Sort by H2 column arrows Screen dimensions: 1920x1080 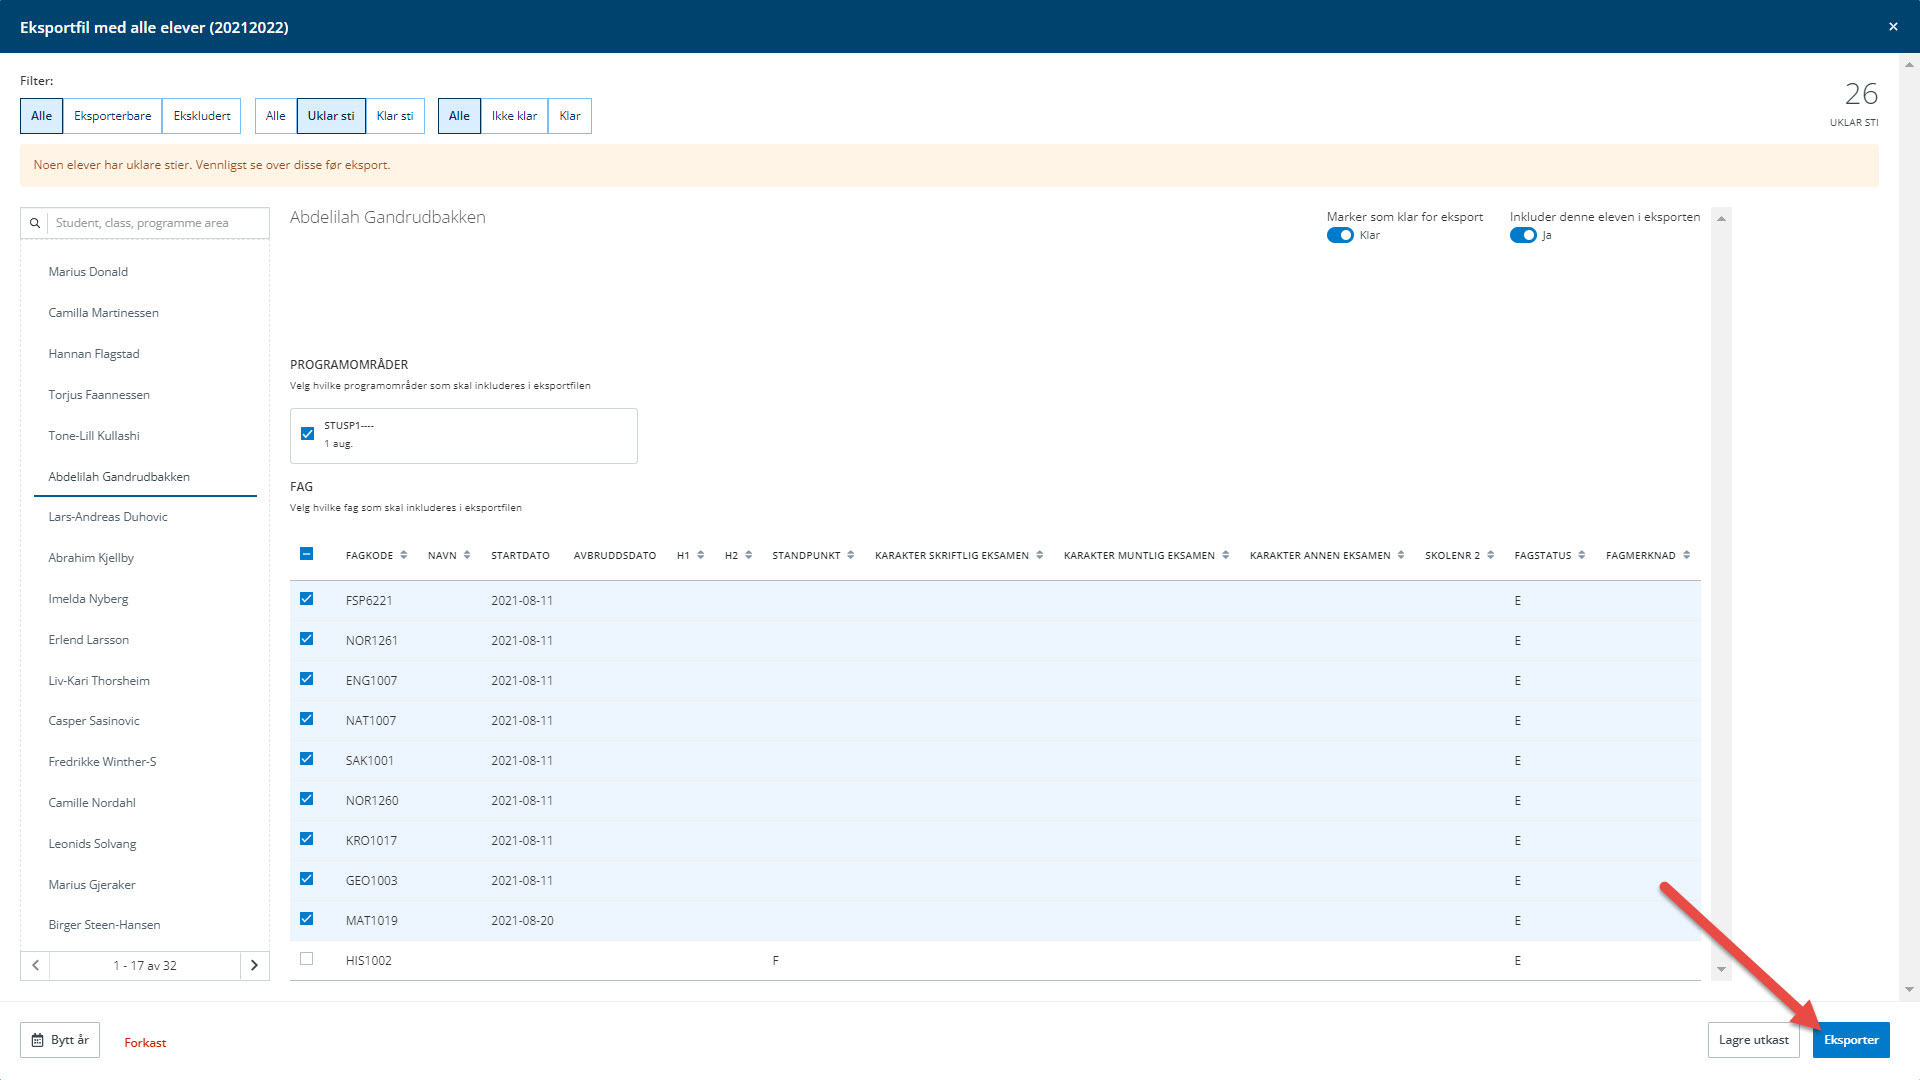pyautogui.click(x=749, y=555)
